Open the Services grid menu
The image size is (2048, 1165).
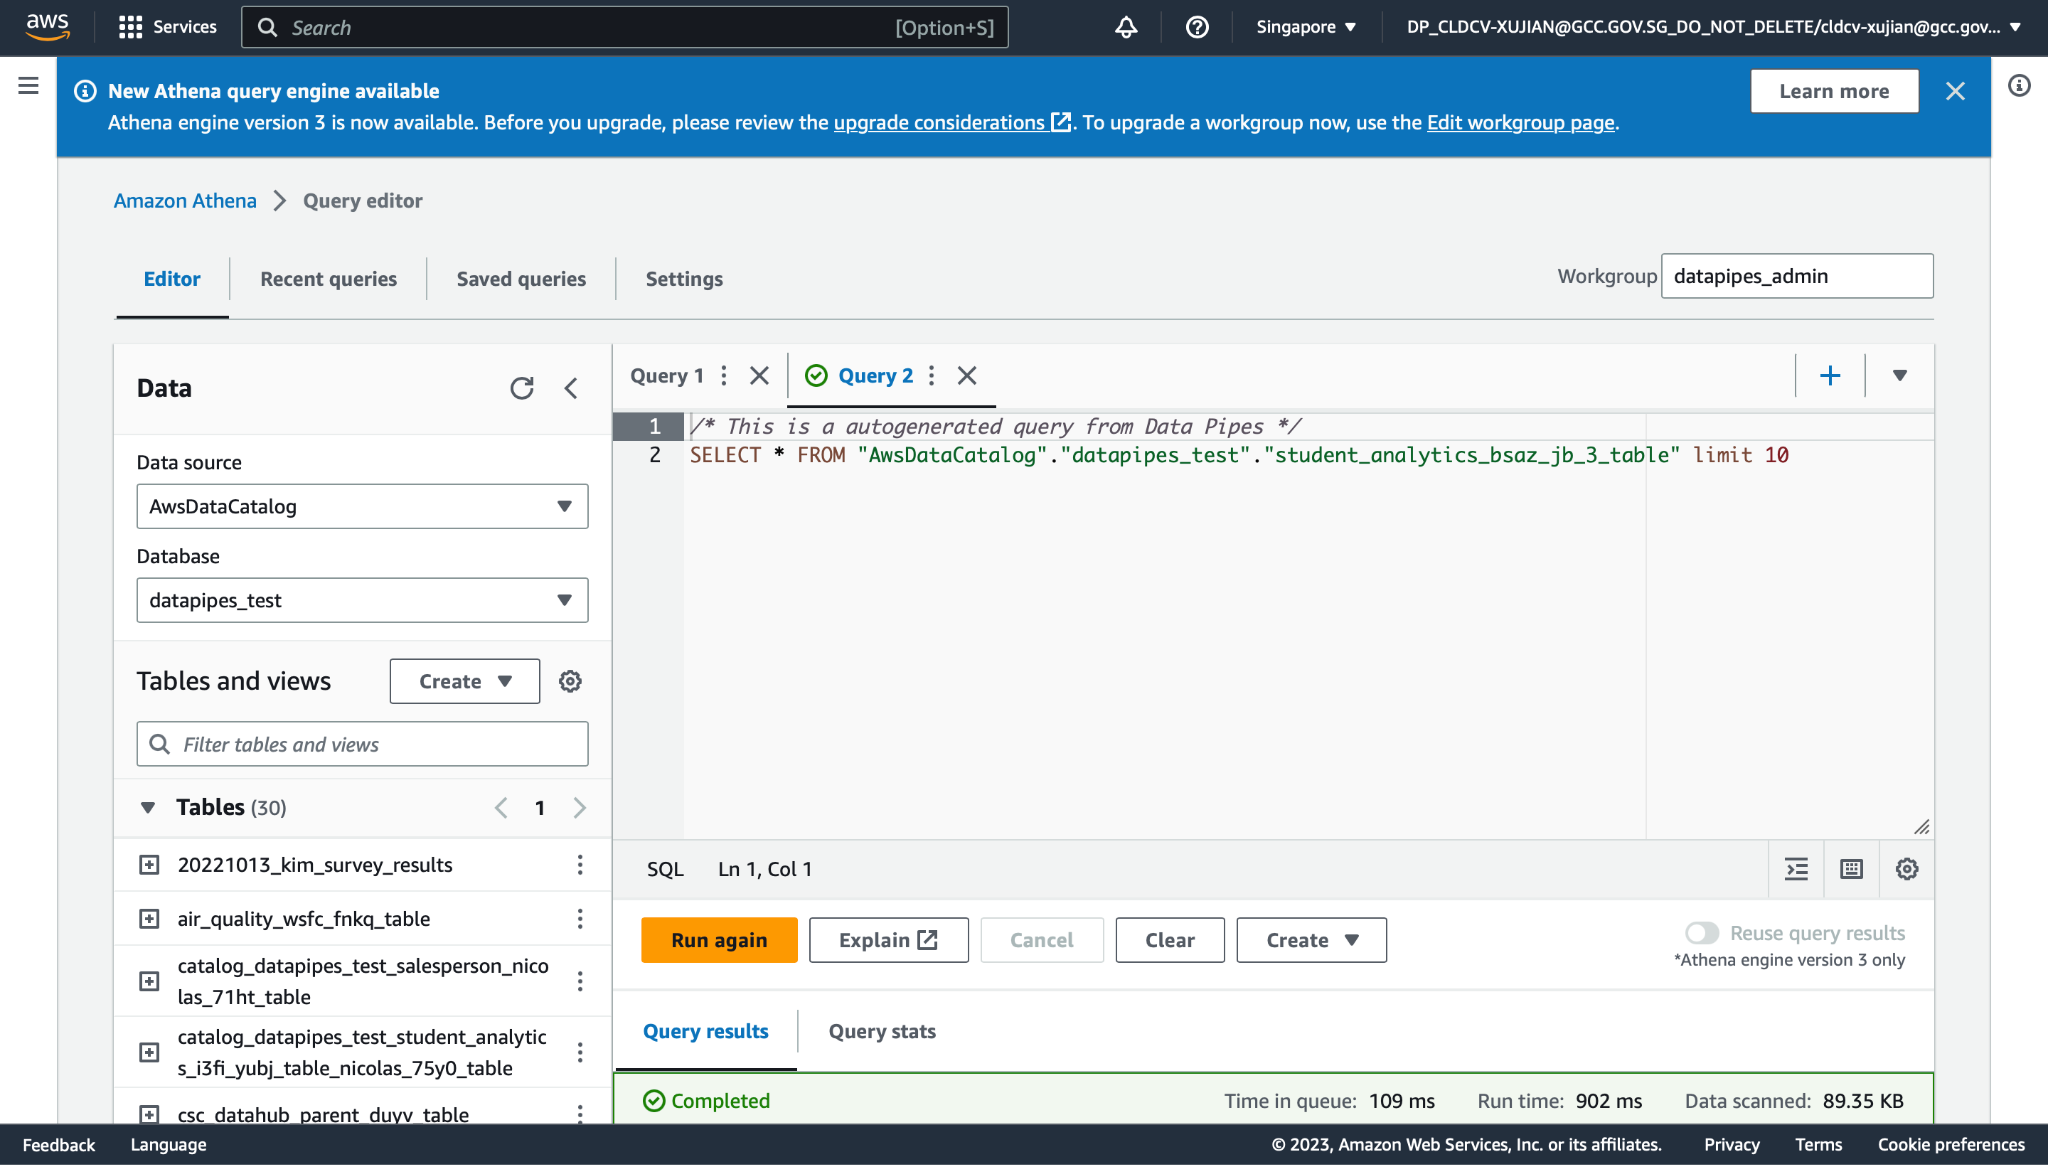click(x=167, y=27)
